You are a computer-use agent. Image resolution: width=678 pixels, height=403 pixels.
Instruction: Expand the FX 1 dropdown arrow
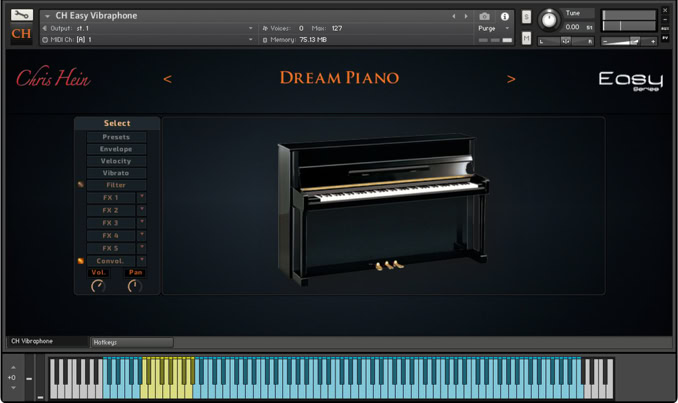(141, 198)
